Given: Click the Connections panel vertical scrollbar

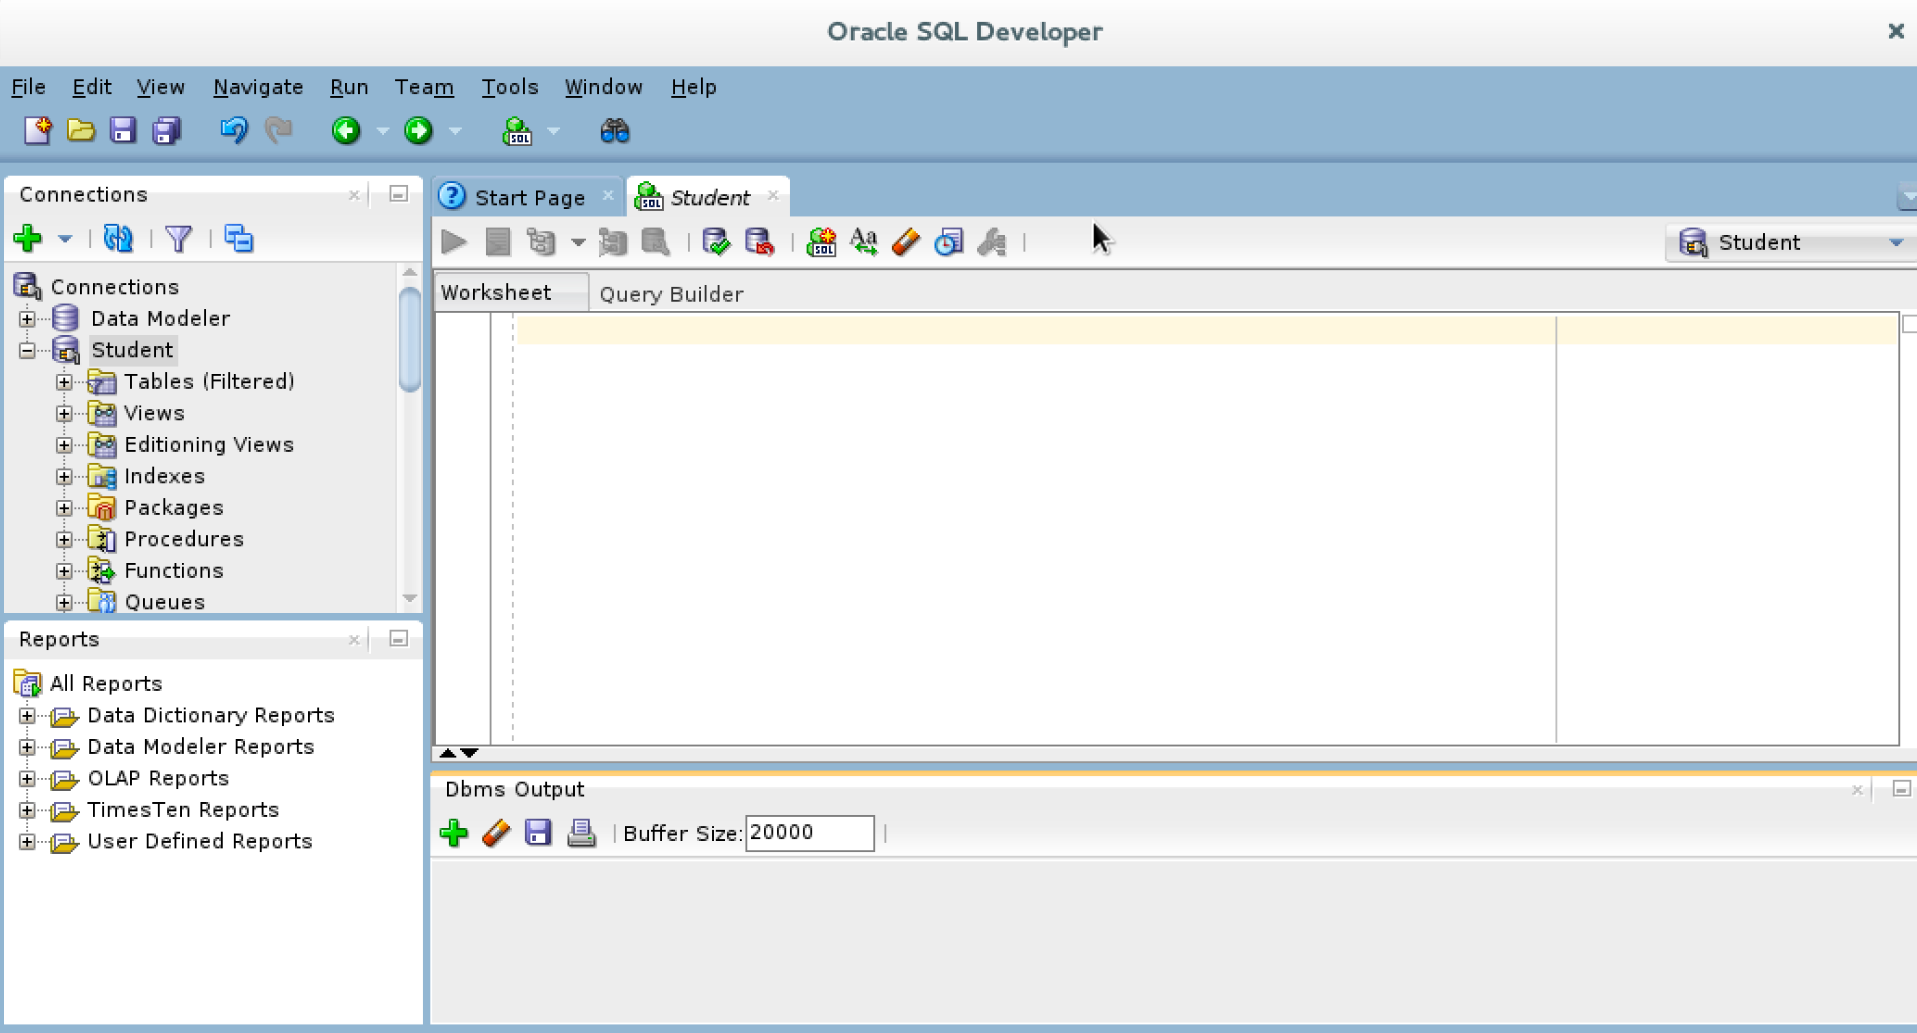Looking at the screenshot, I should pos(409,340).
